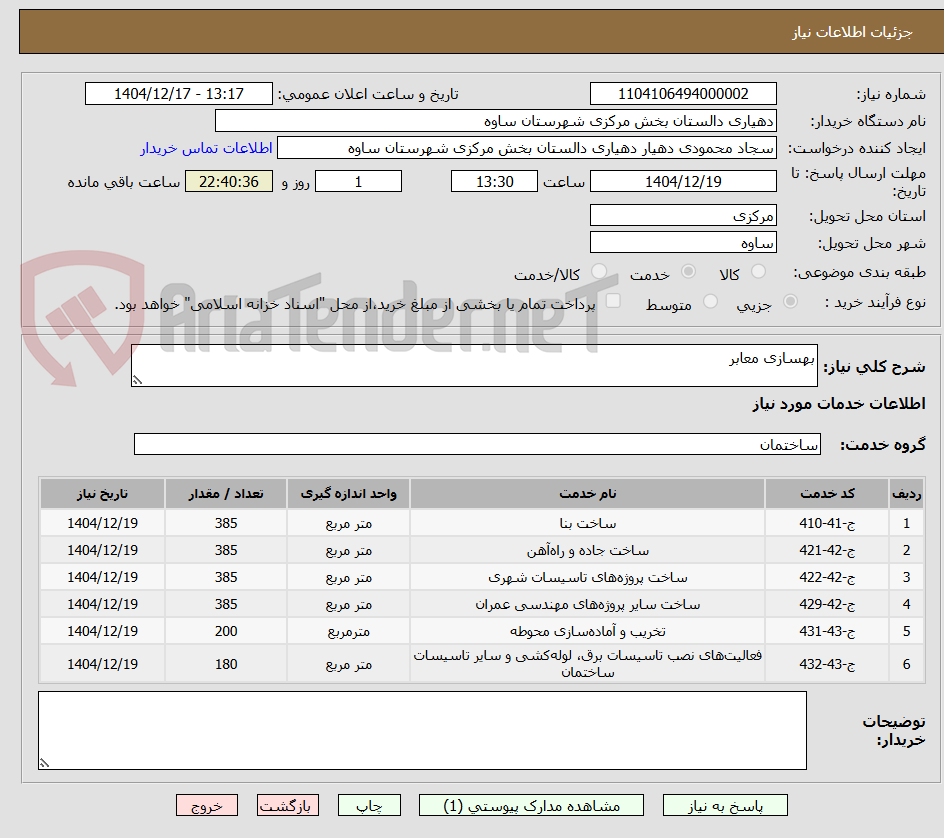Click the شهر محل تحویل field ساوه
This screenshot has height=838, width=944.
[683, 243]
